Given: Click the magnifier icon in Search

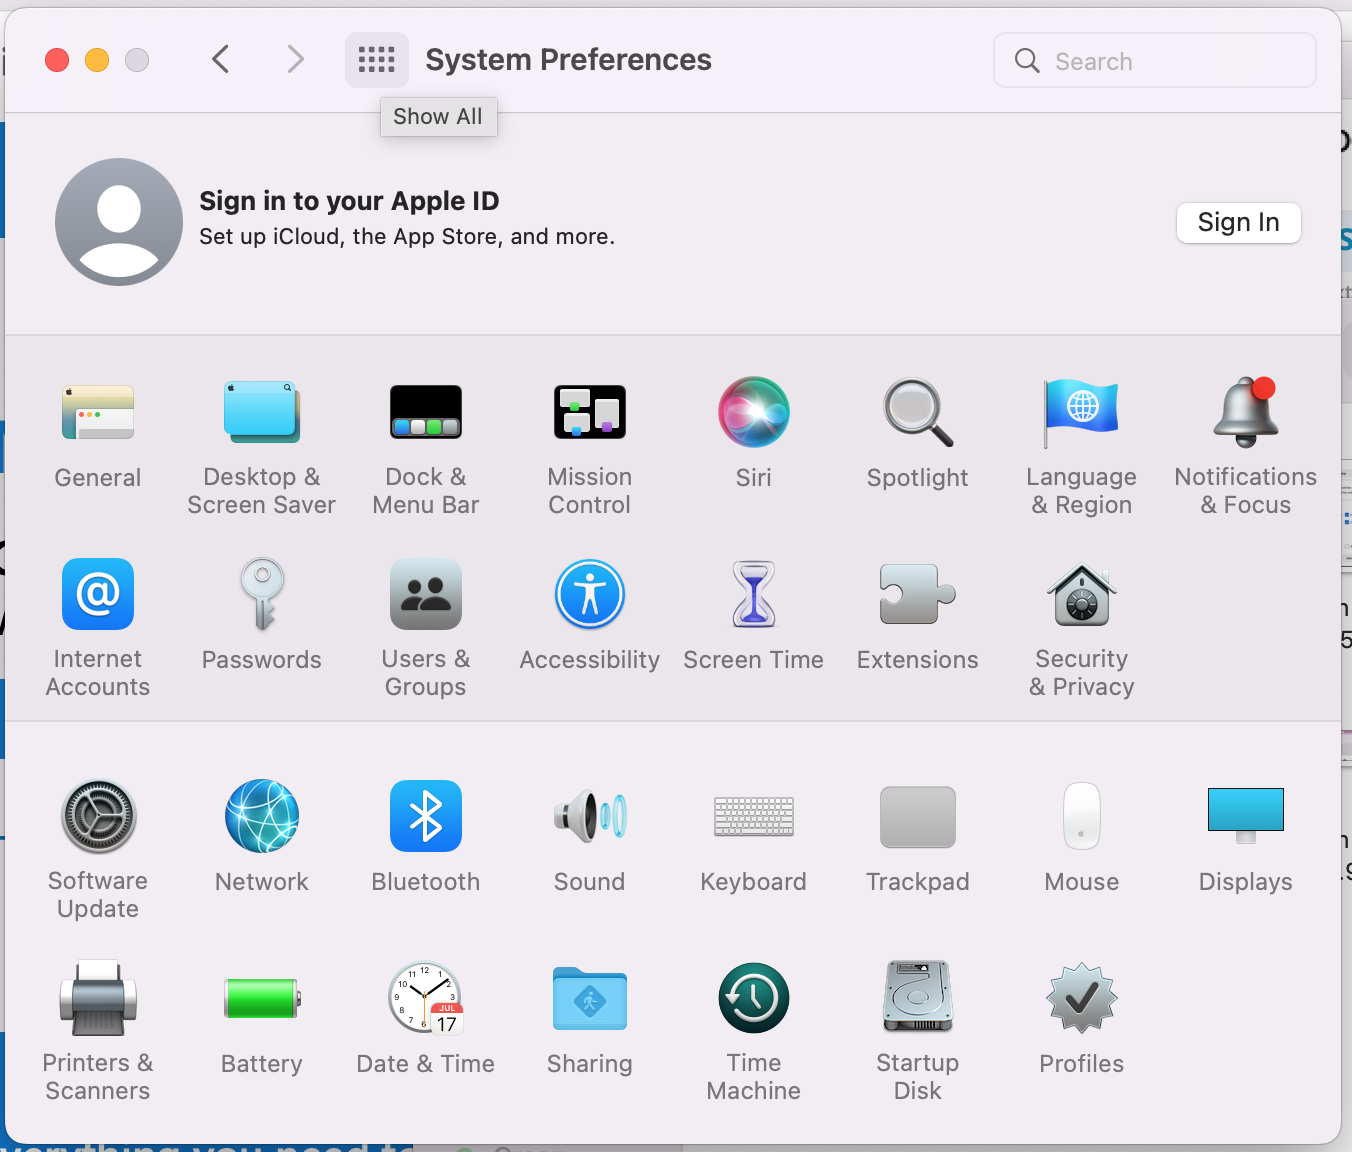Looking at the screenshot, I should (1027, 60).
